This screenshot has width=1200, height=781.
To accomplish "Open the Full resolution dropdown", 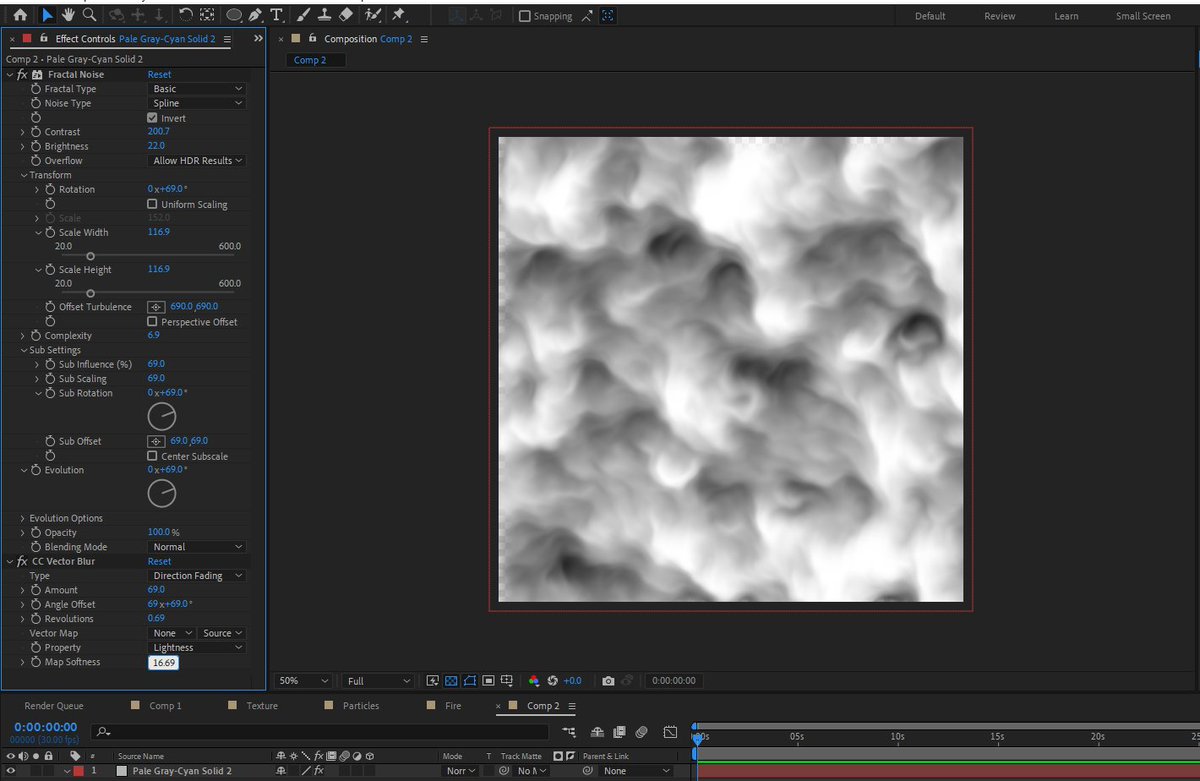I will click(x=377, y=681).
